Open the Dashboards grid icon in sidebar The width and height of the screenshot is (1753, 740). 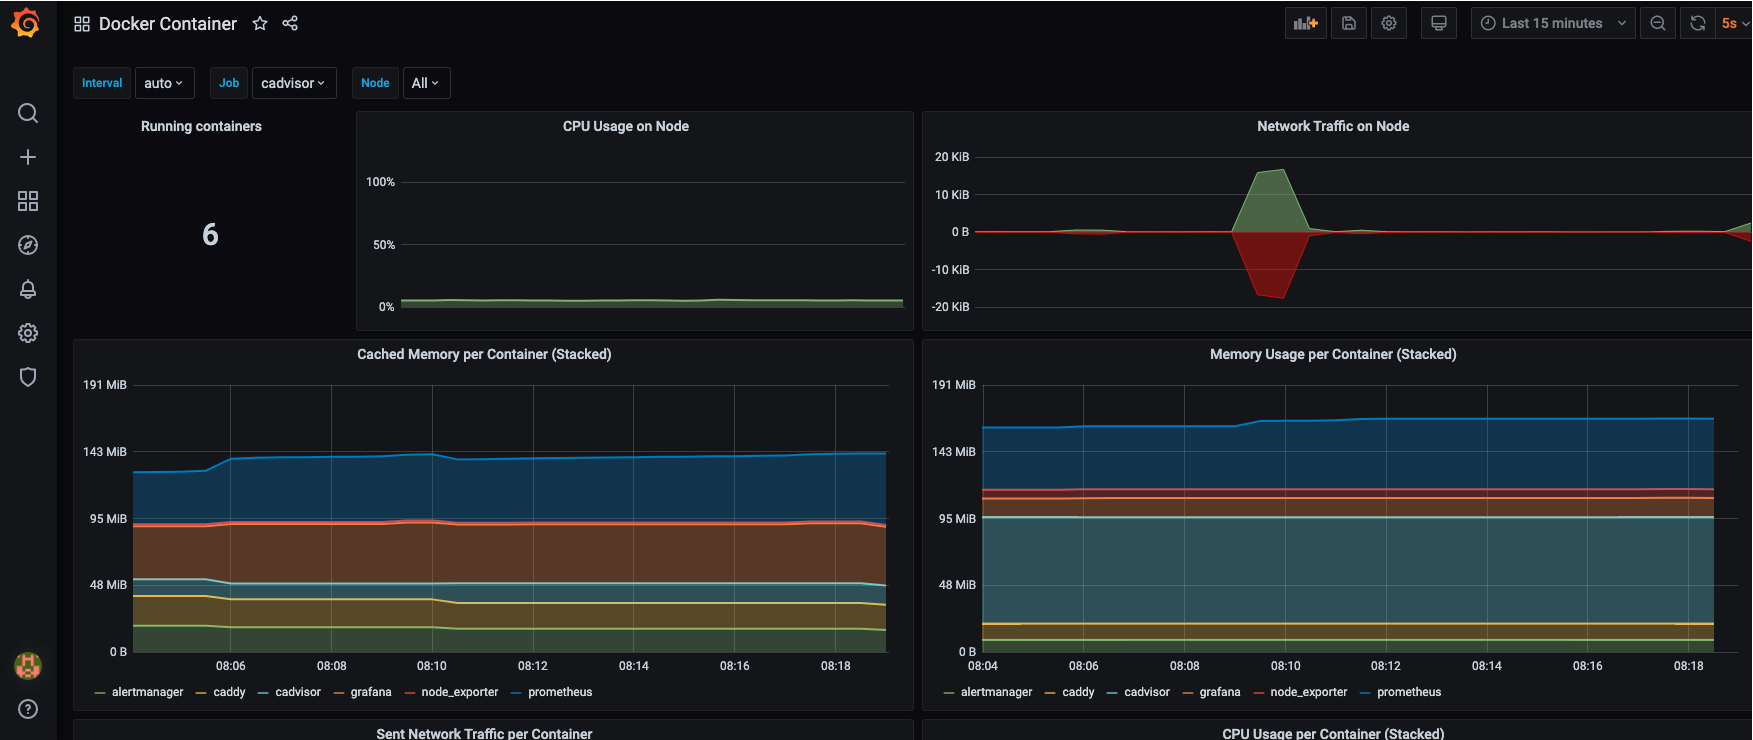click(28, 201)
